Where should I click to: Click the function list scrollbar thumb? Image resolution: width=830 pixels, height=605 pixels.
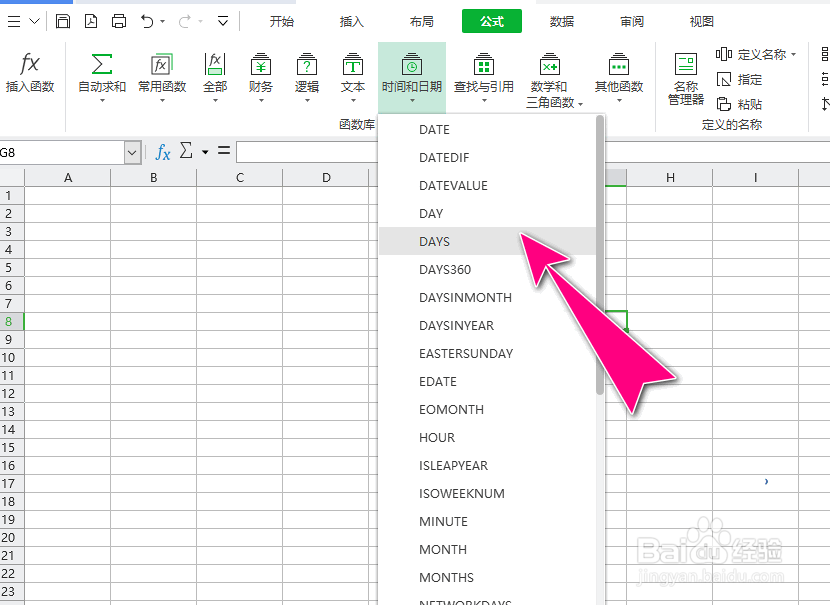click(600, 255)
